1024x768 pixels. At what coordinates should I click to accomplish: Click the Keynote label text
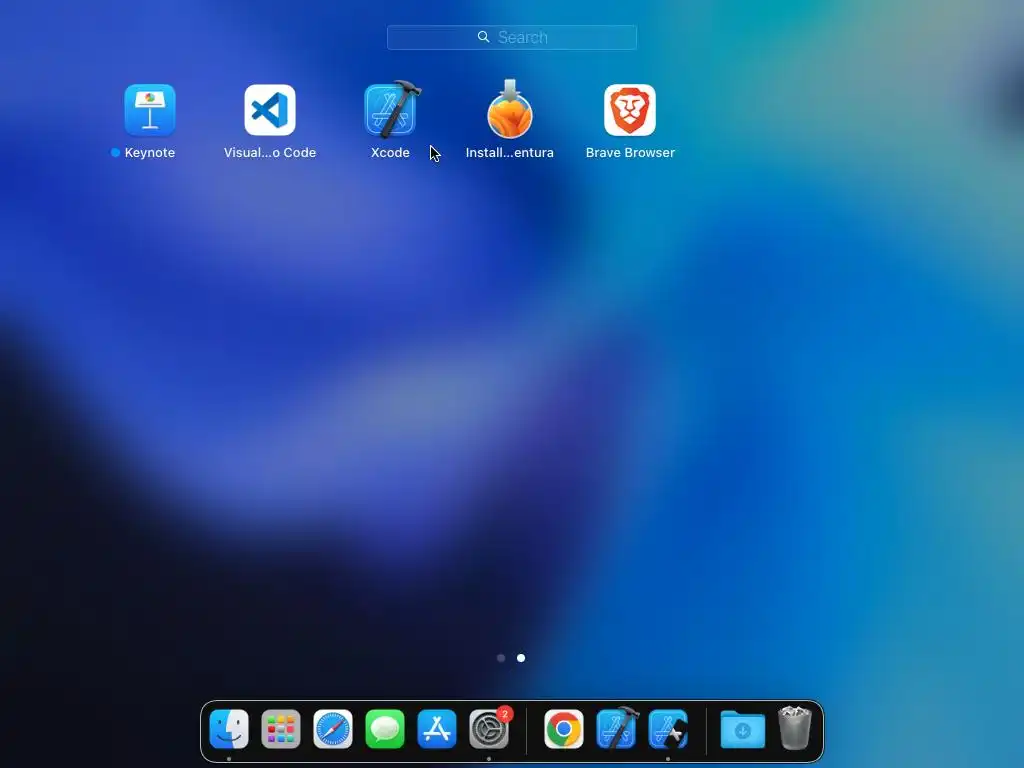tap(150, 153)
